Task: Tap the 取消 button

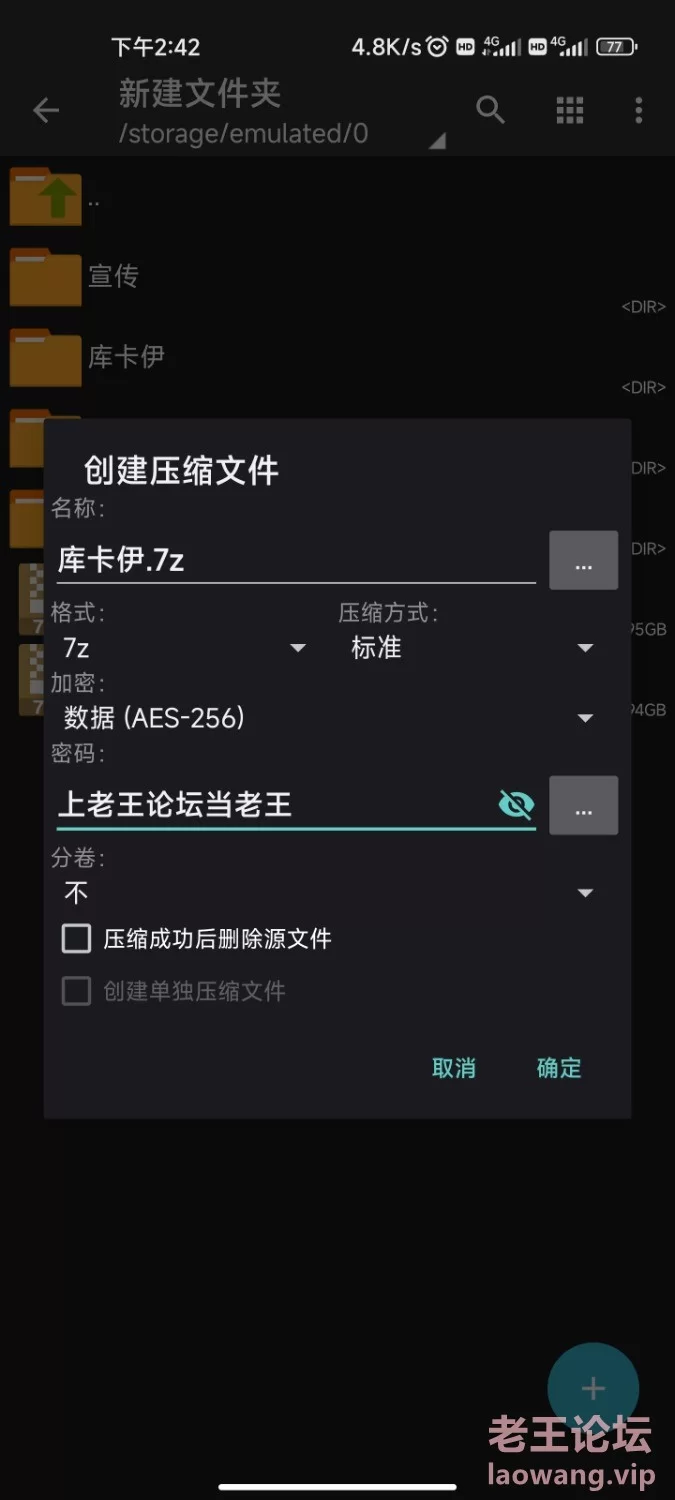Action: point(453,1068)
